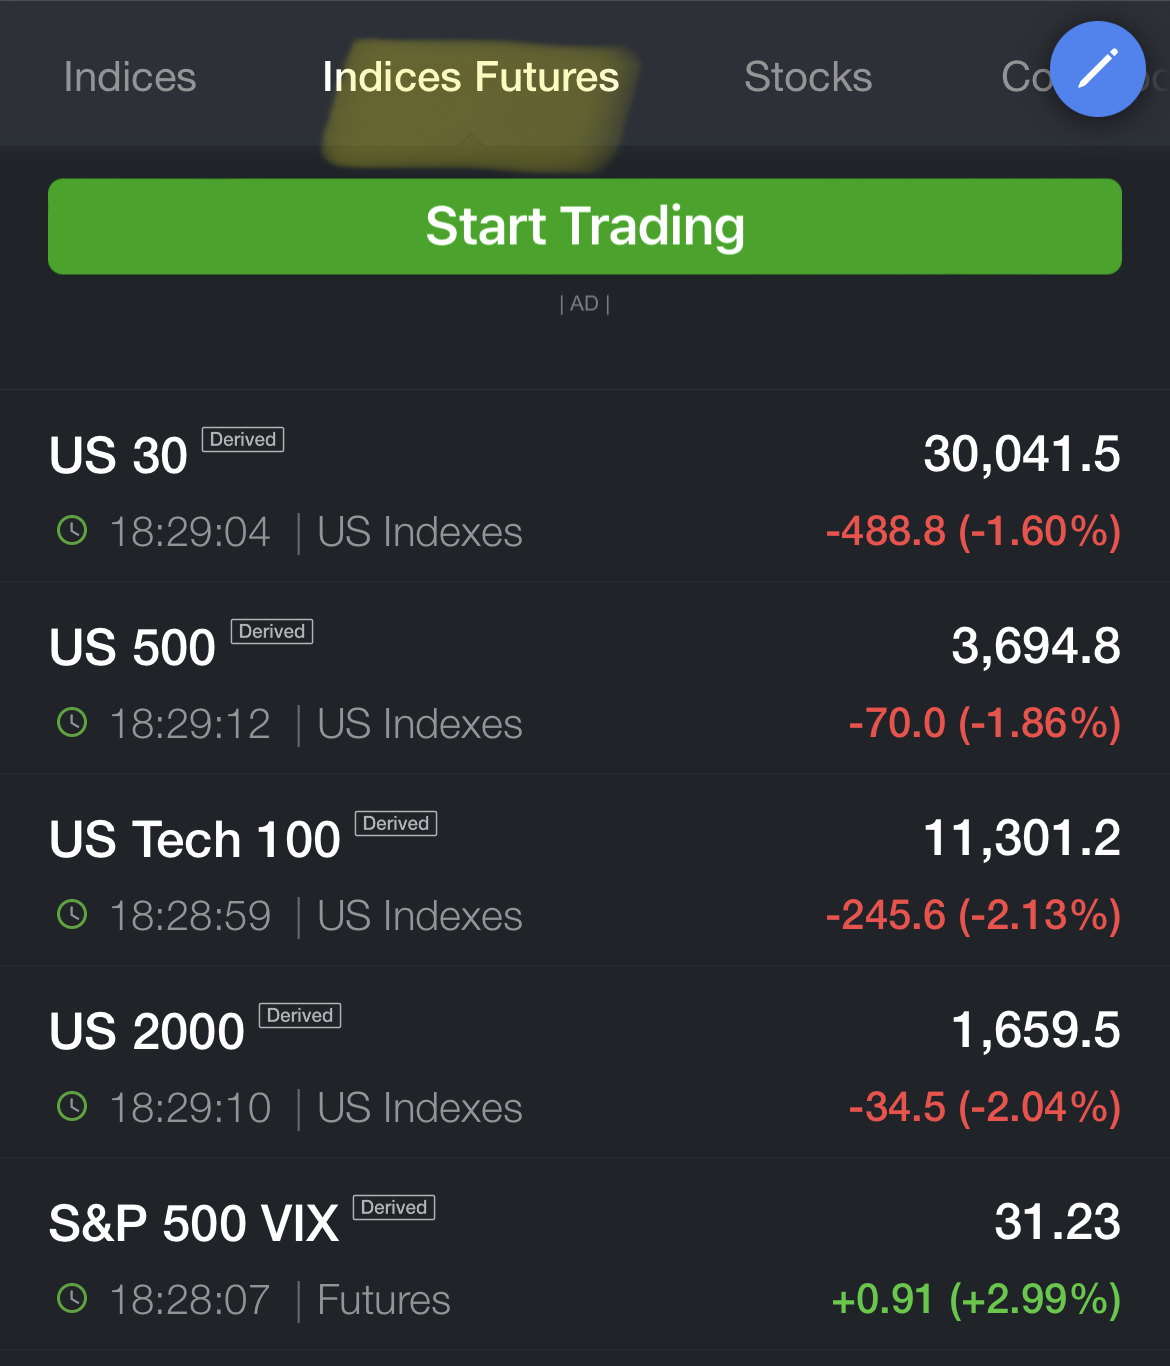Select the US Tech 100 listing
Image resolution: width=1170 pixels, height=1366 pixels.
pyautogui.click(x=585, y=870)
